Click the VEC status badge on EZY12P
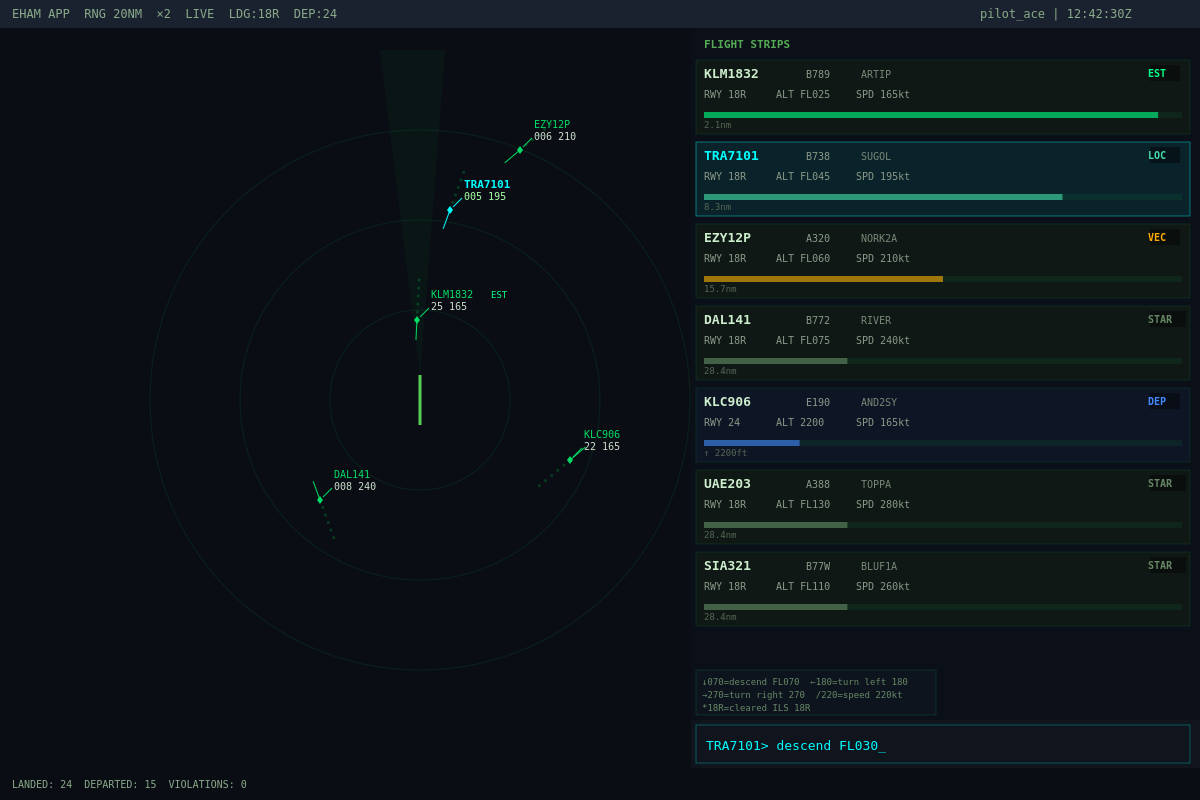The width and height of the screenshot is (1200, 800). click(1162, 237)
